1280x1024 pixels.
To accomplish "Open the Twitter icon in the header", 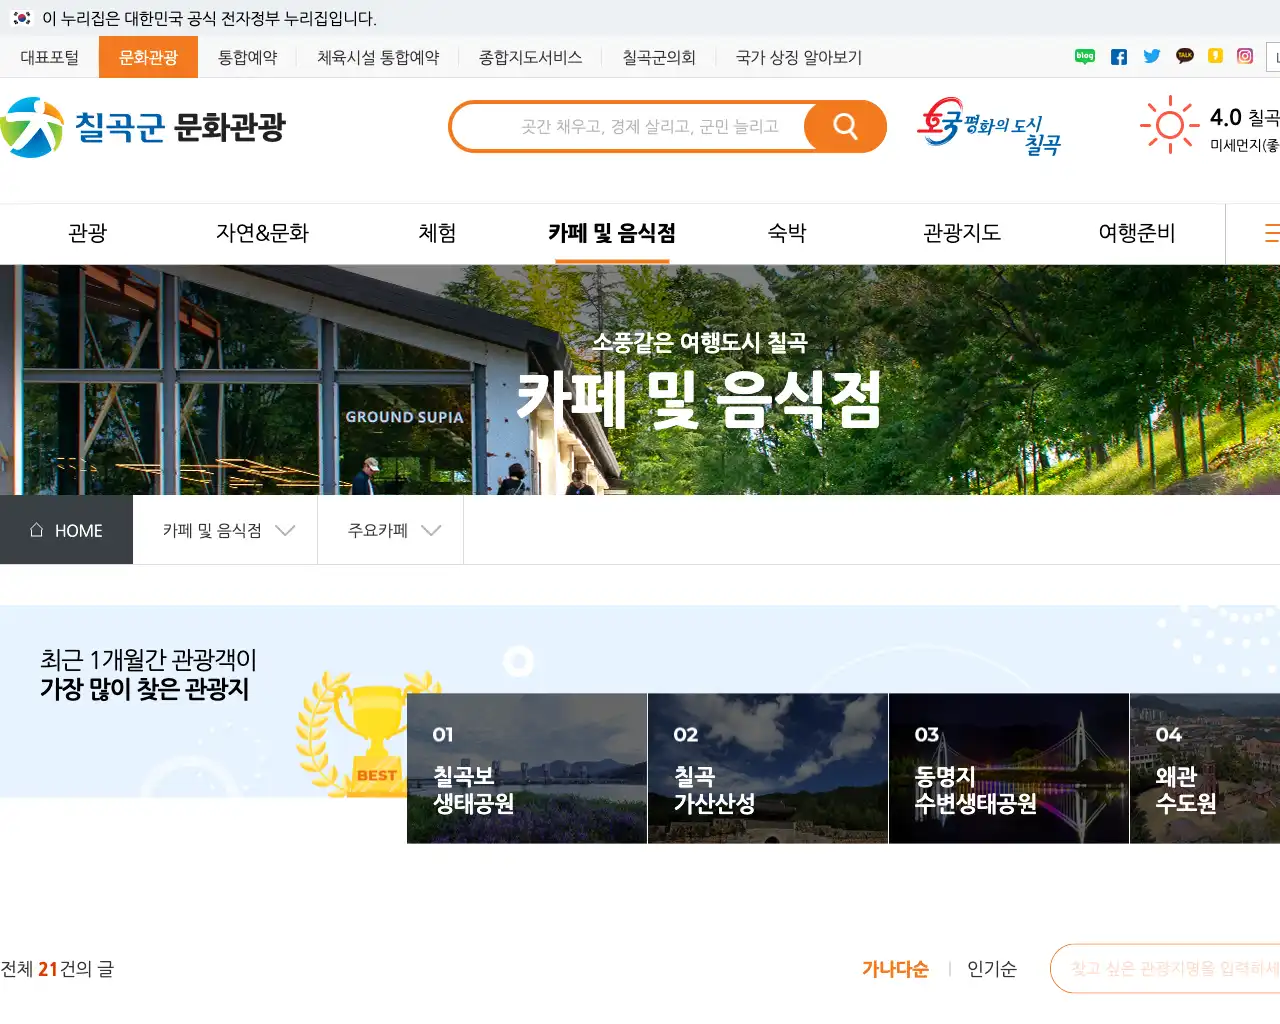I will click(1151, 57).
